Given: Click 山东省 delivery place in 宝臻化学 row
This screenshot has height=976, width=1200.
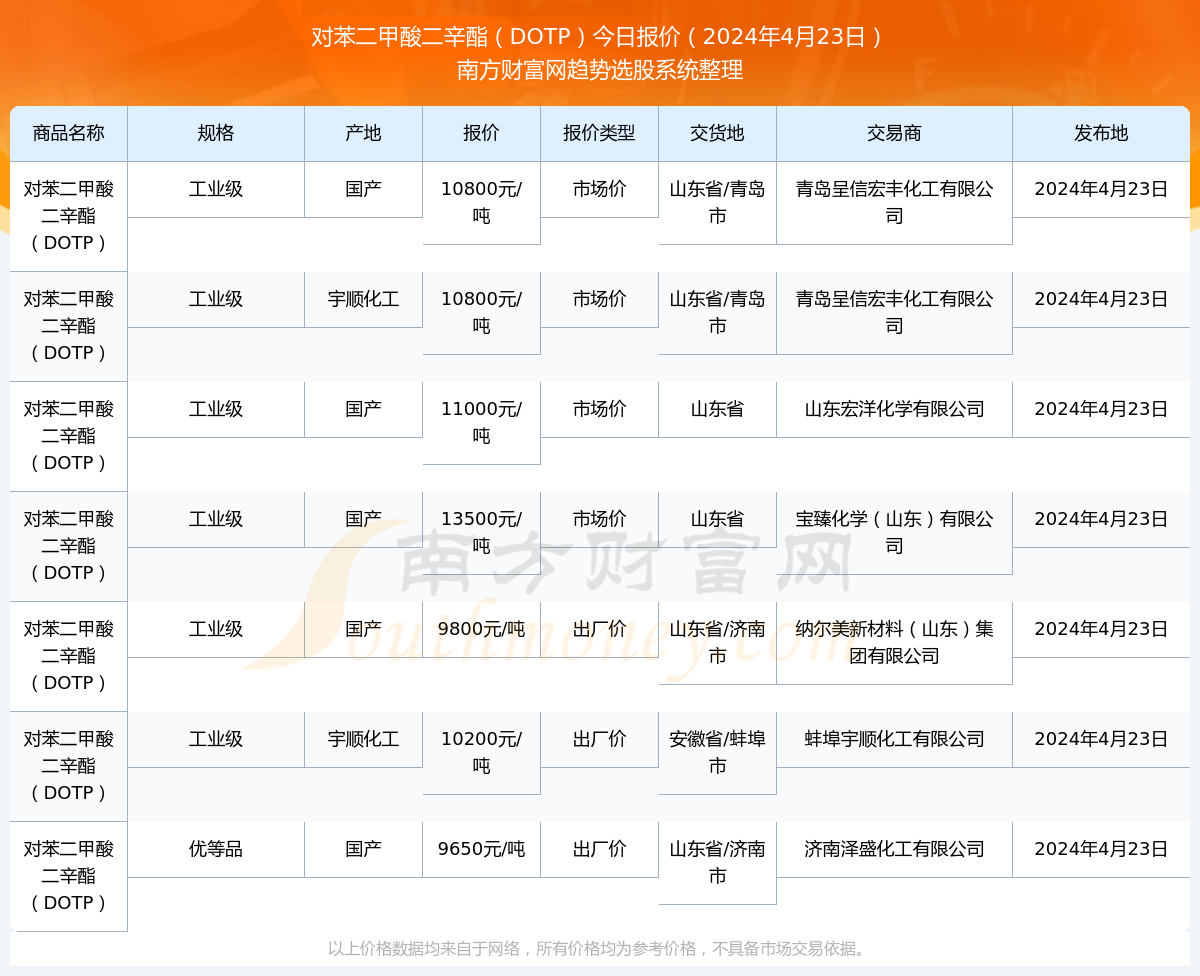Looking at the screenshot, I should [717, 519].
